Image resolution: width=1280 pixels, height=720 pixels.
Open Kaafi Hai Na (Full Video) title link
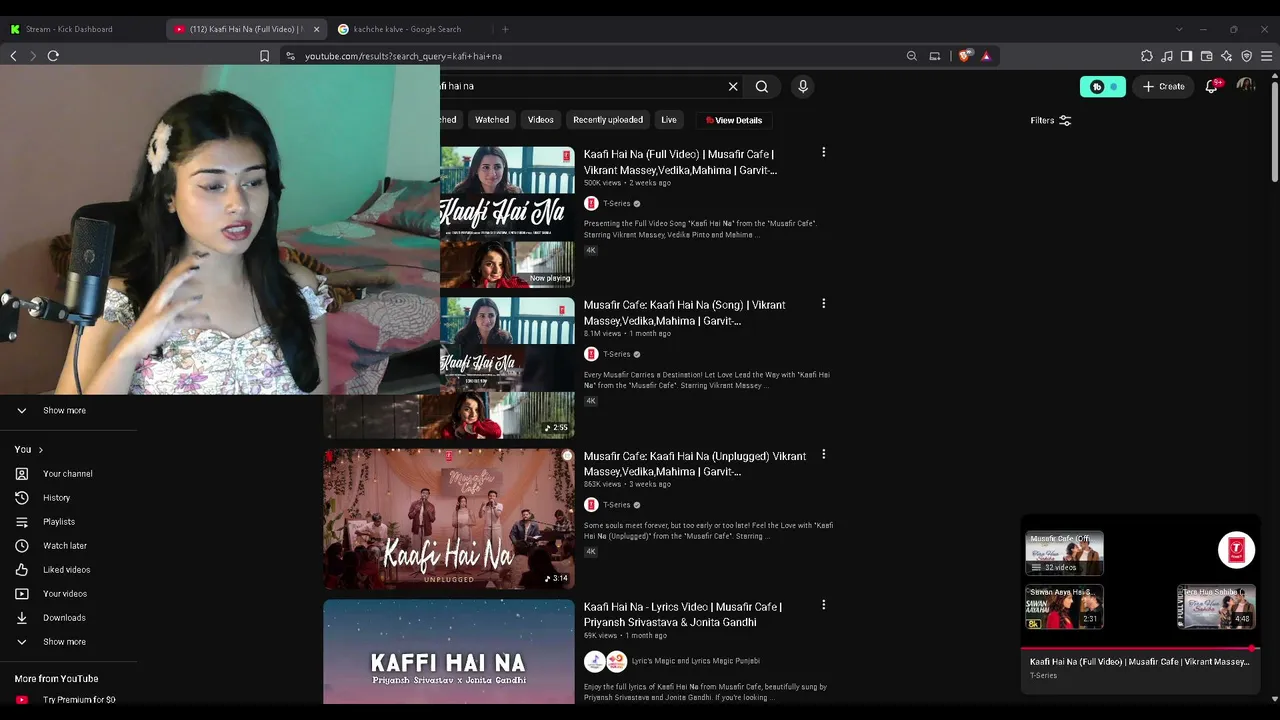[680, 162]
